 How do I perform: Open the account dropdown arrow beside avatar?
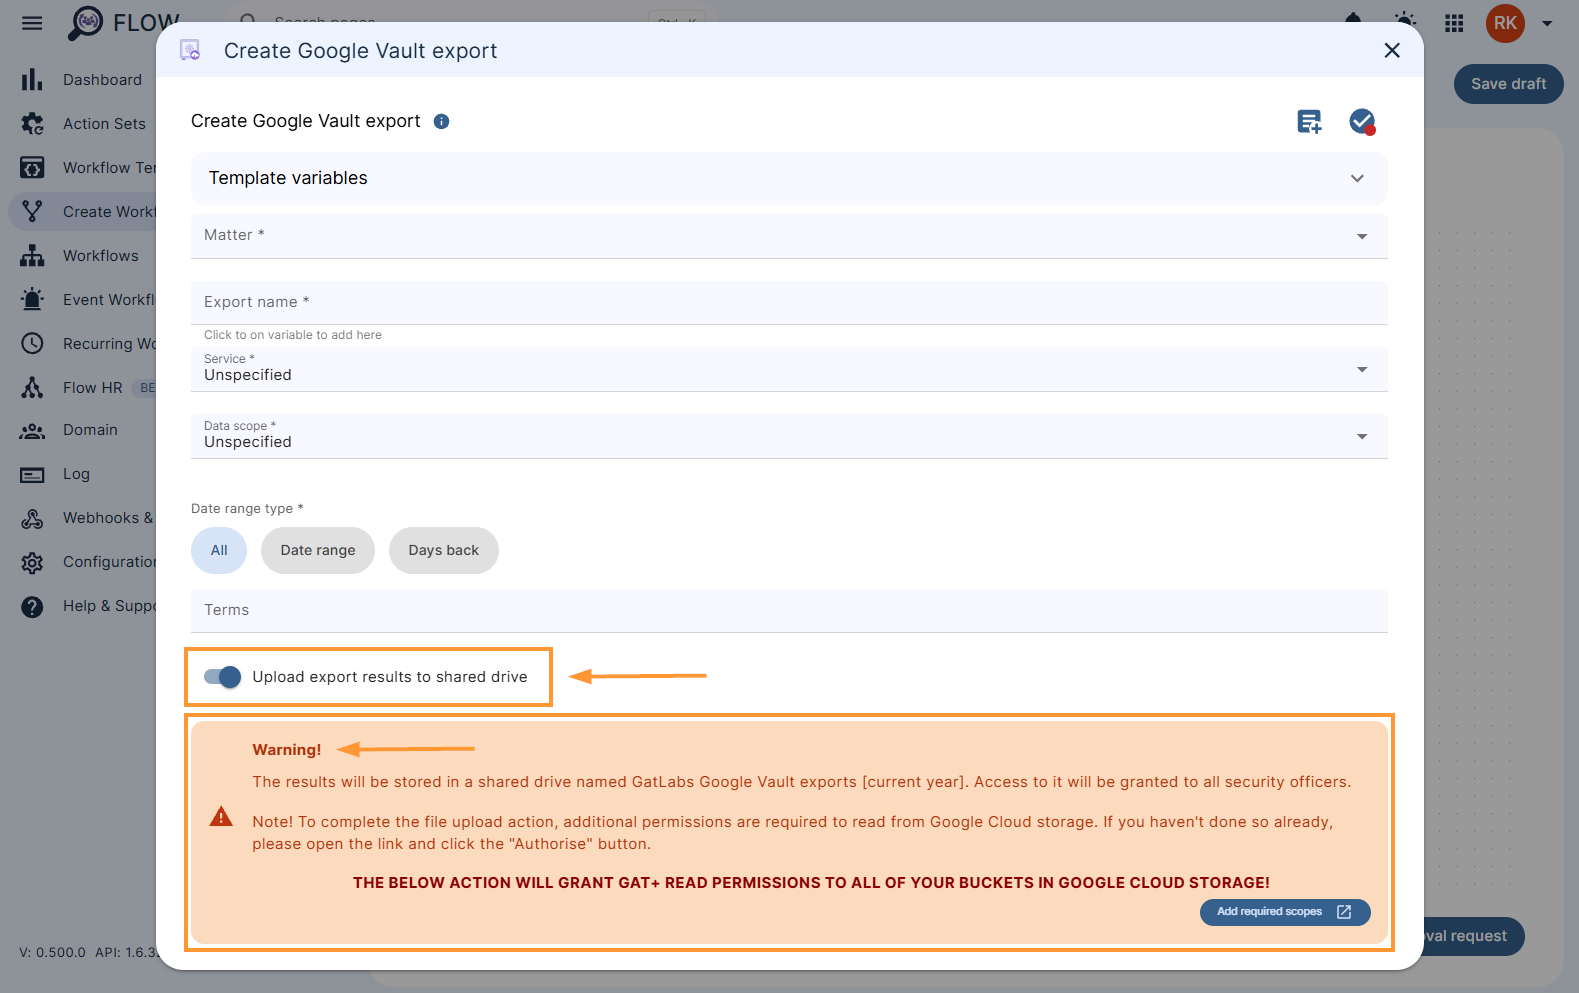[1547, 23]
